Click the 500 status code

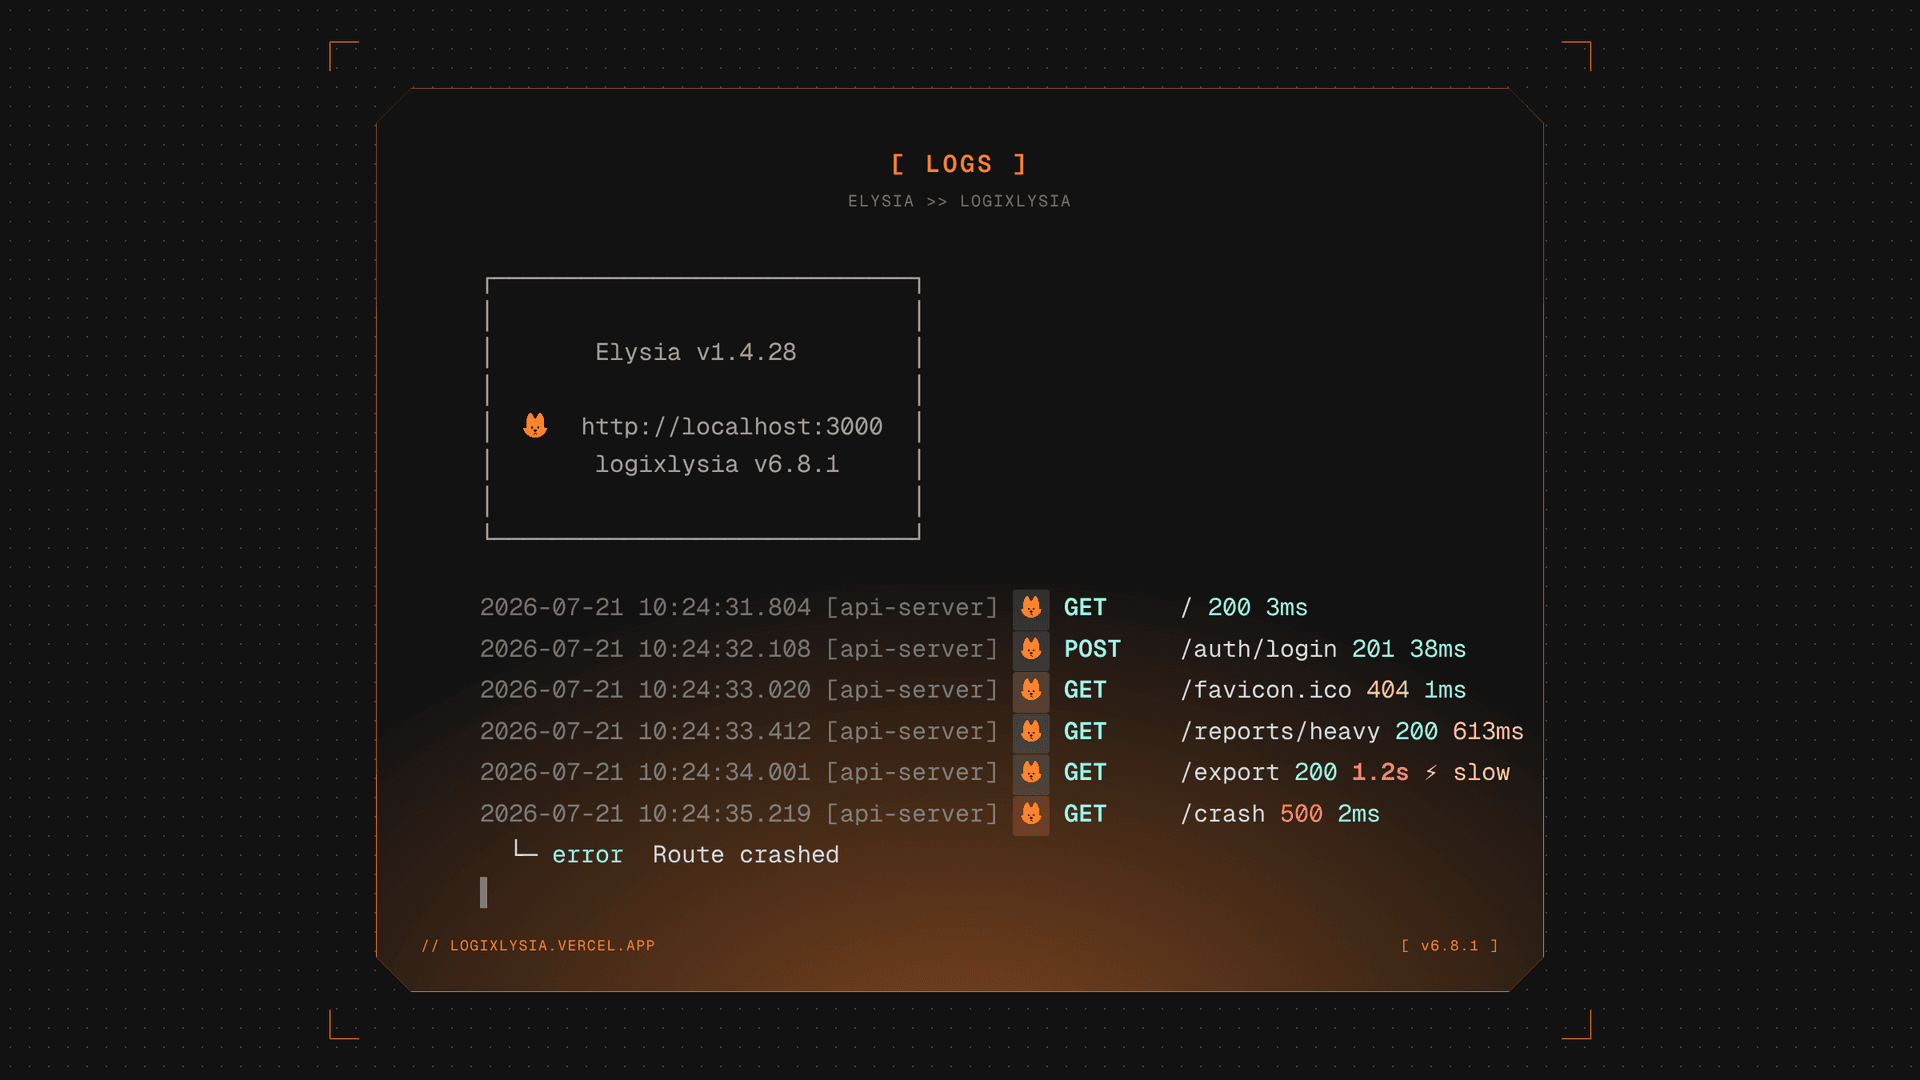coord(1301,814)
